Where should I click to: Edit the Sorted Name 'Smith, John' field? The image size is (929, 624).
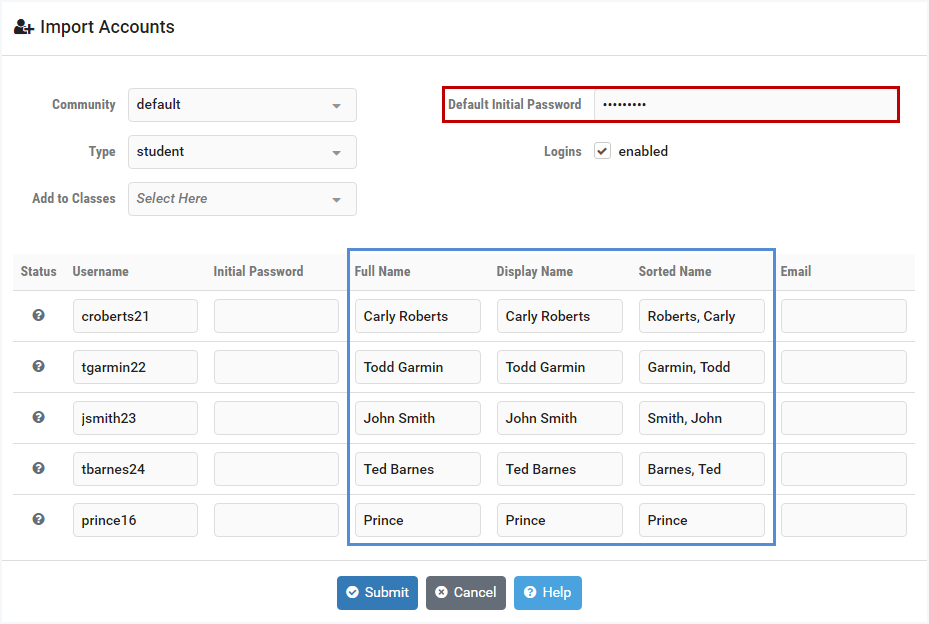pos(701,418)
